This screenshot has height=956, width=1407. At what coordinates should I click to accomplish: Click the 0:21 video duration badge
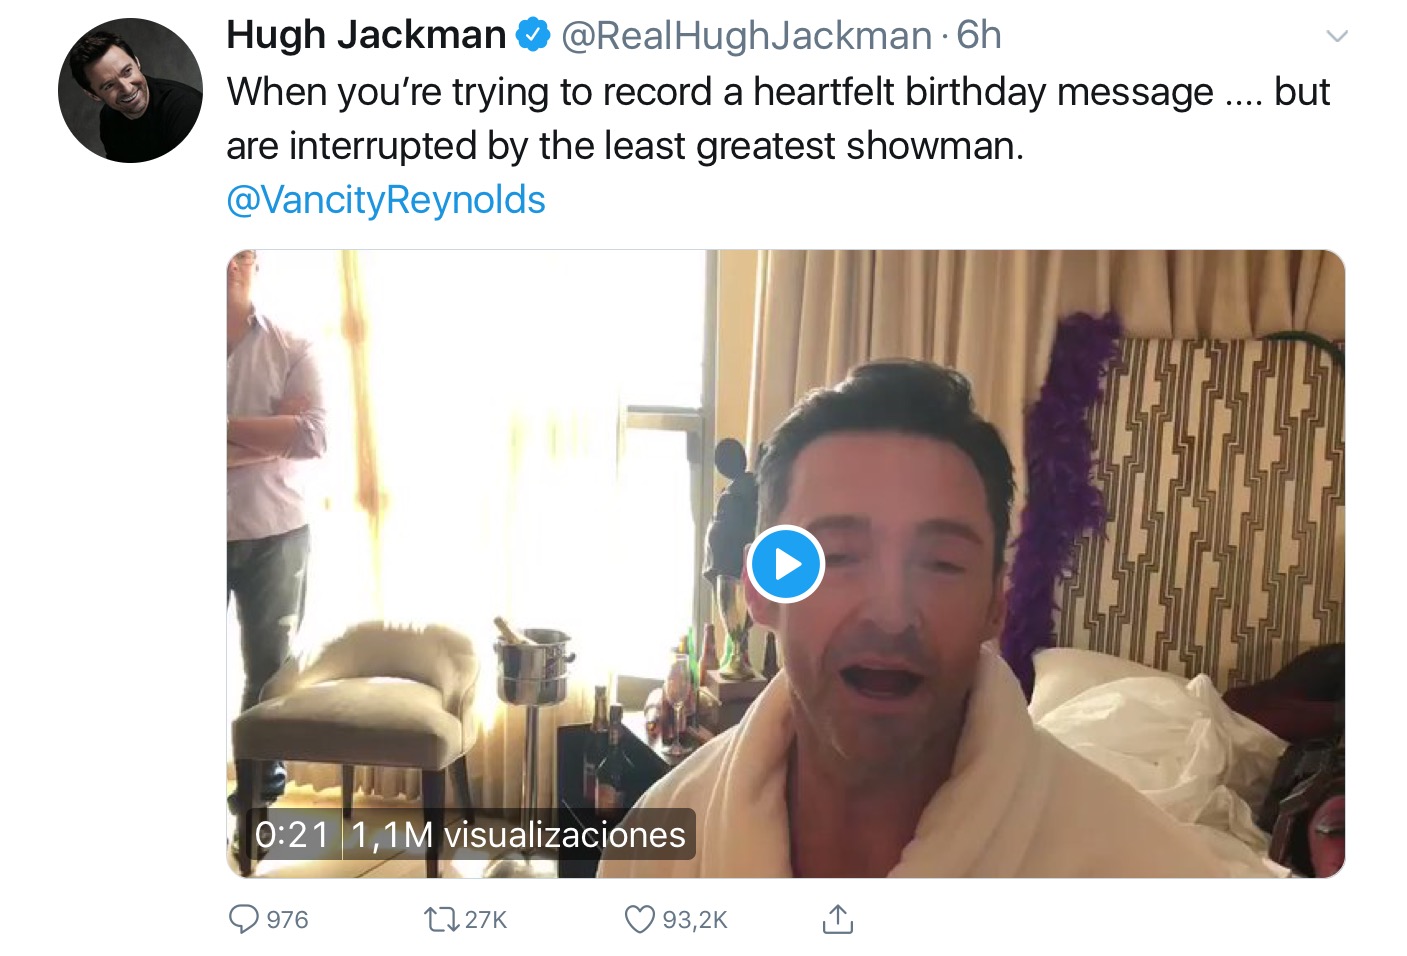pyautogui.click(x=292, y=834)
